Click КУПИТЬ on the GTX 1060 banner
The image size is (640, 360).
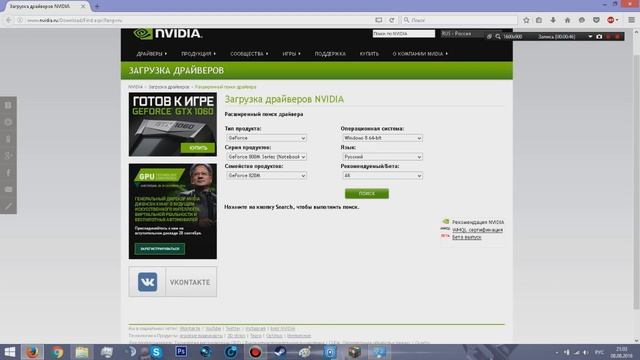coord(198,148)
